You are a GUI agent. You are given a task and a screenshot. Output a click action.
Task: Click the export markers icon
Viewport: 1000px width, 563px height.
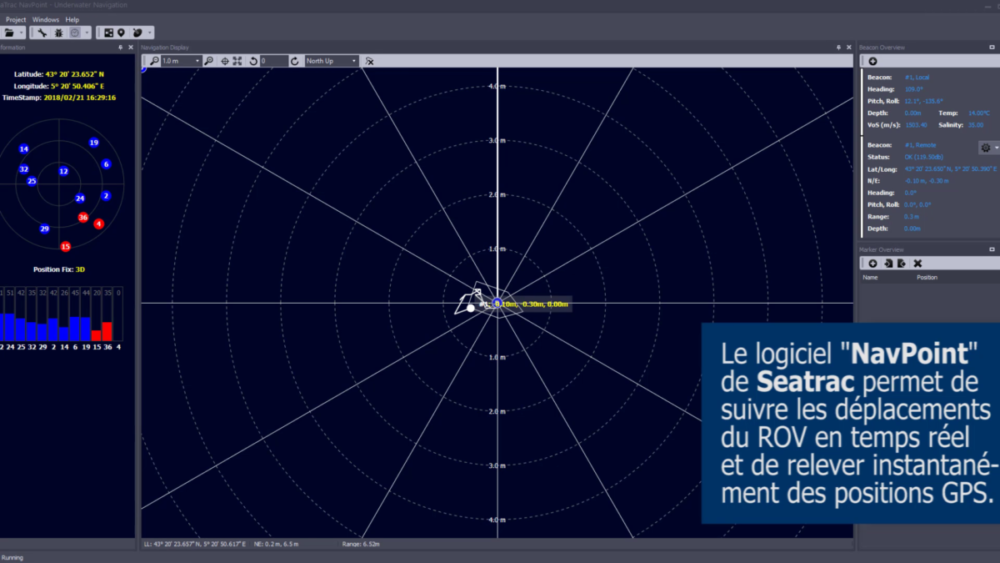point(901,263)
